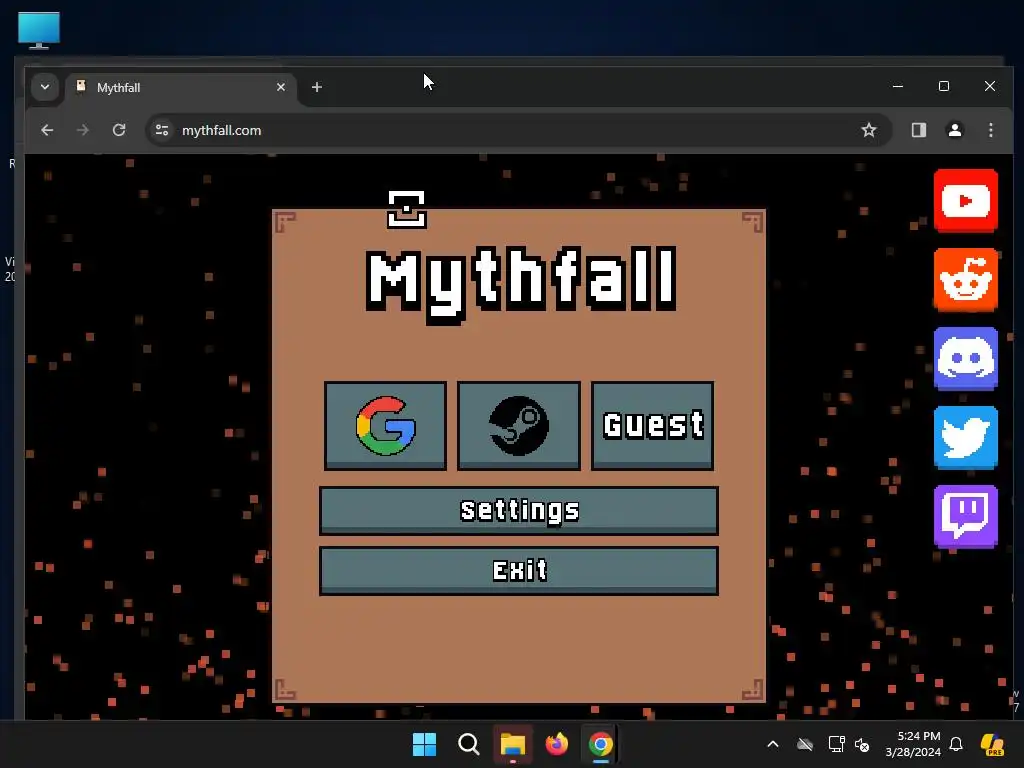Viewport: 1024px width, 768px height.
Task: Click the fullscreen icon above the Mythfall title
Action: pyautogui.click(x=407, y=210)
